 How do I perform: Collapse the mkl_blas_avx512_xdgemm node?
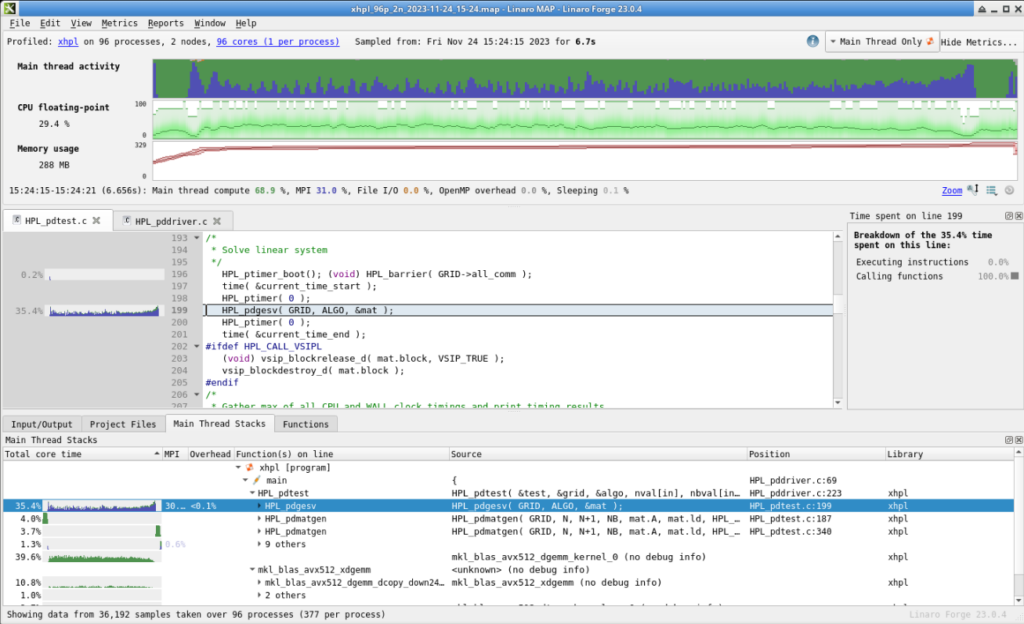click(x=252, y=570)
